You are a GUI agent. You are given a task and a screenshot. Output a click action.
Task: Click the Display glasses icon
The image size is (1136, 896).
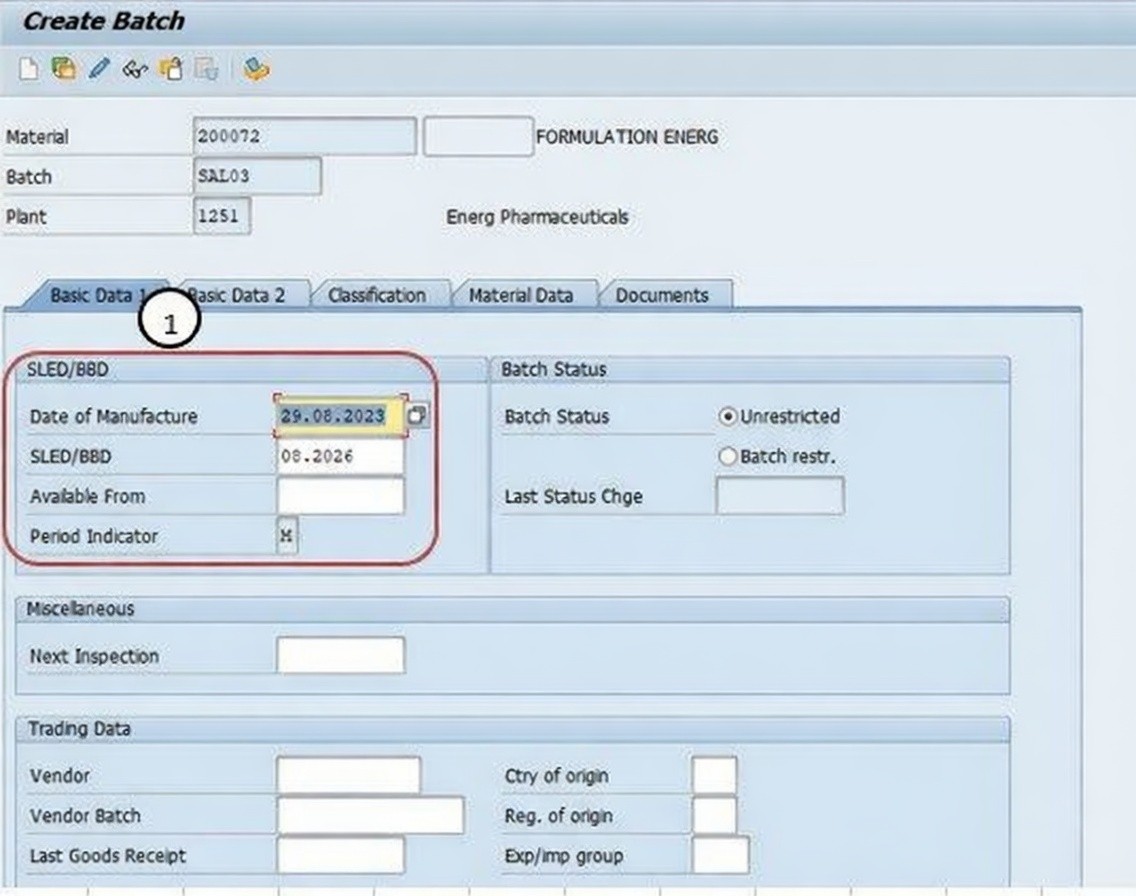point(134,69)
